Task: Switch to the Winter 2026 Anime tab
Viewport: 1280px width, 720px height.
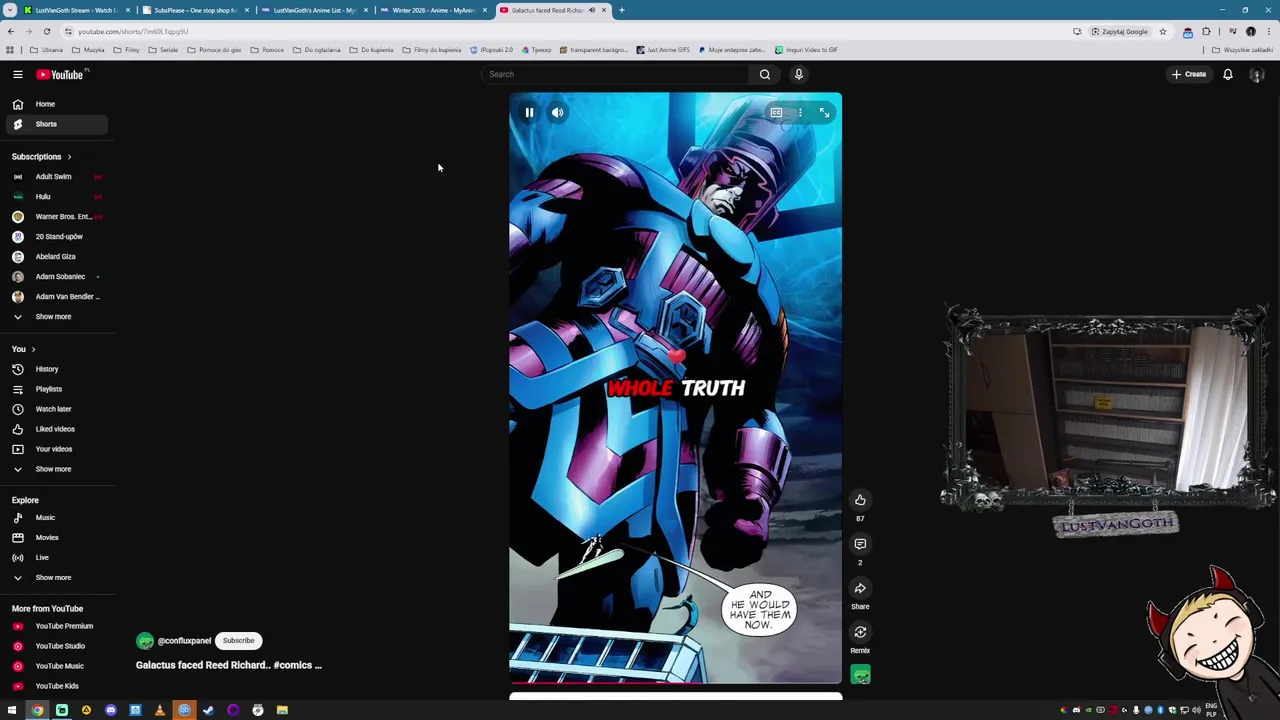Action: pyautogui.click(x=433, y=10)
